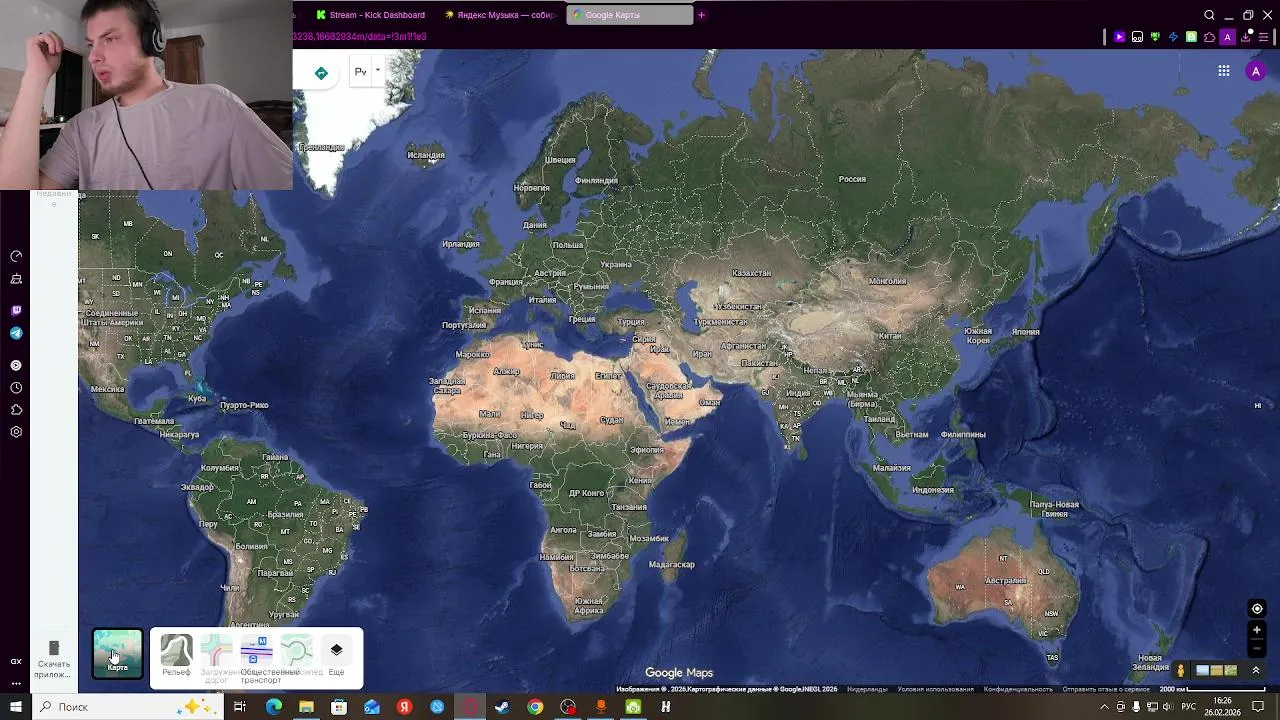Open the puzzle-piece extensions menu

click(1209, 37)
